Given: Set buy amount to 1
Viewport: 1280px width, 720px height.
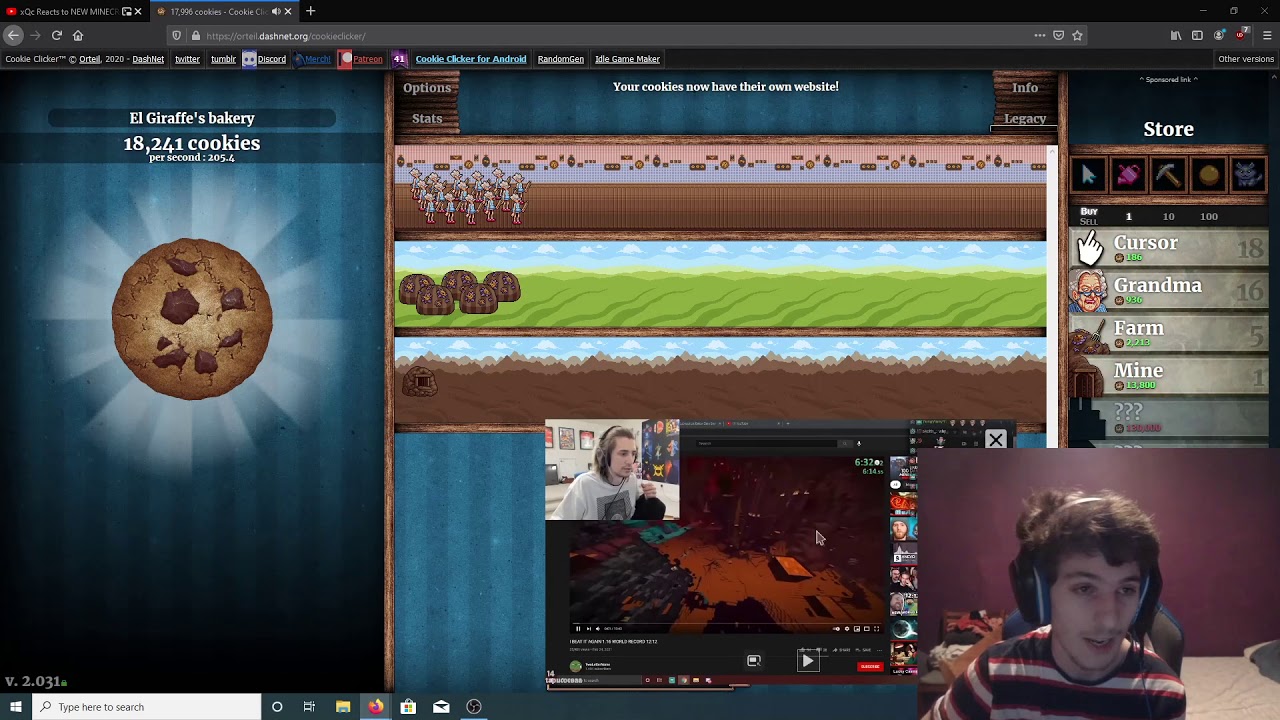Looking at the screenshot, I should (x=1129, y=216).
